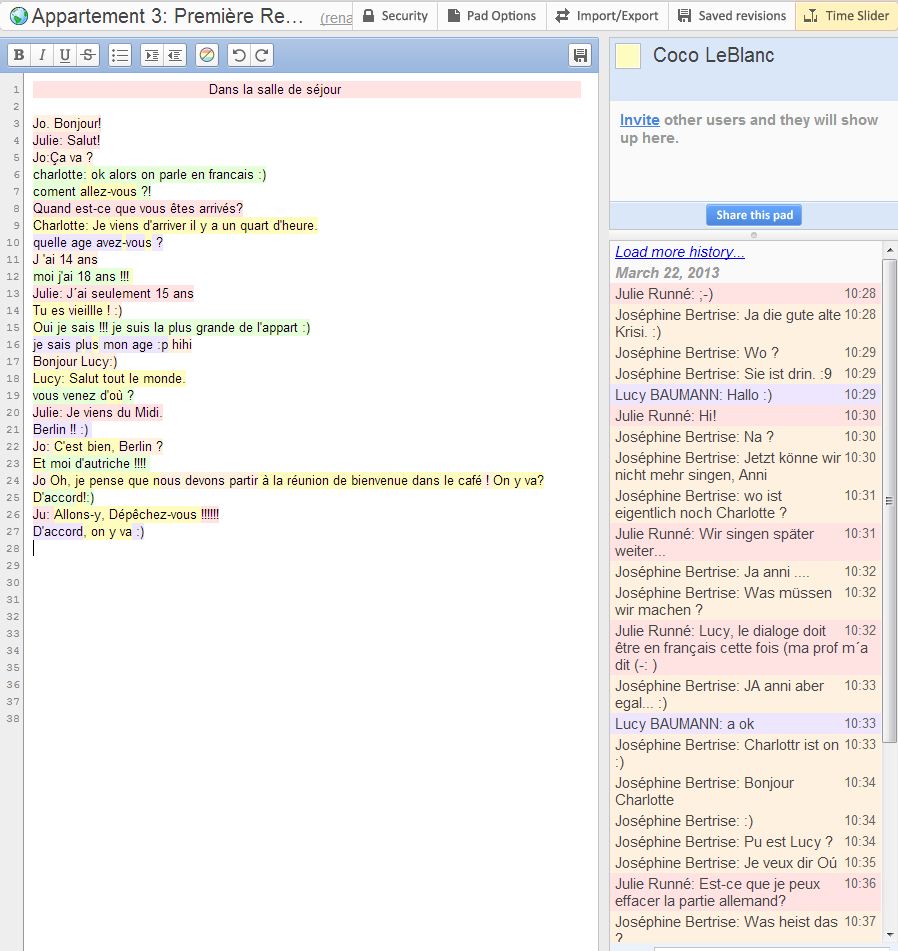Show Saved revisions
The image size is (898, 951).
(731, 16)
